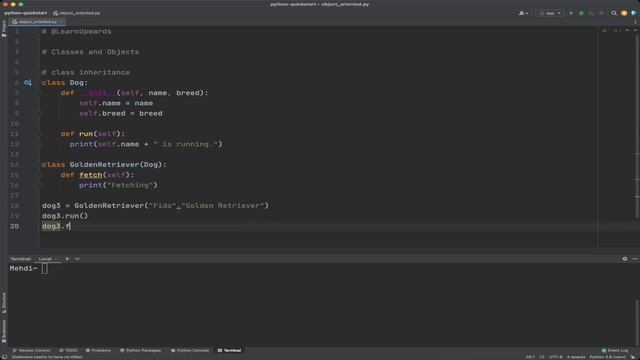Click the object_oriented.py breadcrumb
This screenshot has width=640, height=360.
pyautogui.click(x=77, y=13)
